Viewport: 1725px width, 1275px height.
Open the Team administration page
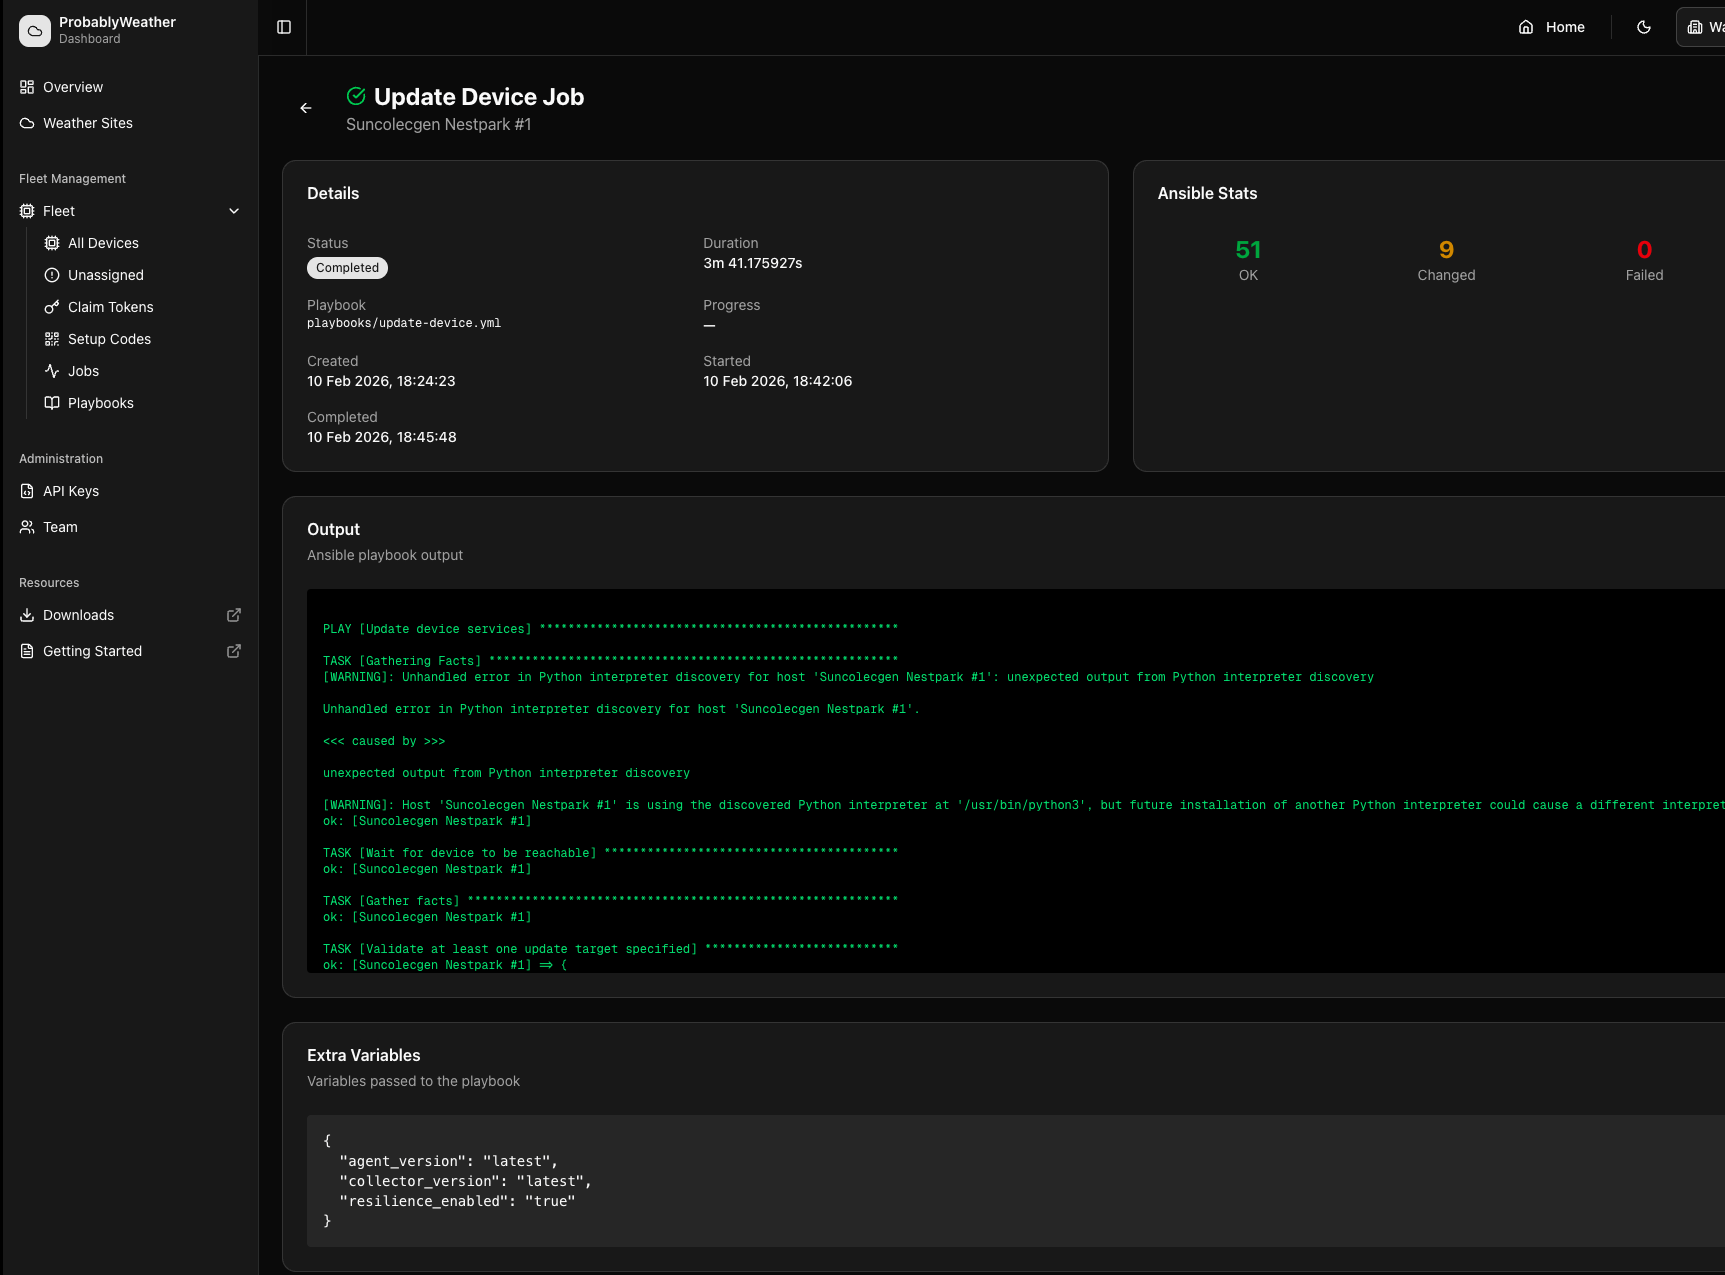[60, 527]
